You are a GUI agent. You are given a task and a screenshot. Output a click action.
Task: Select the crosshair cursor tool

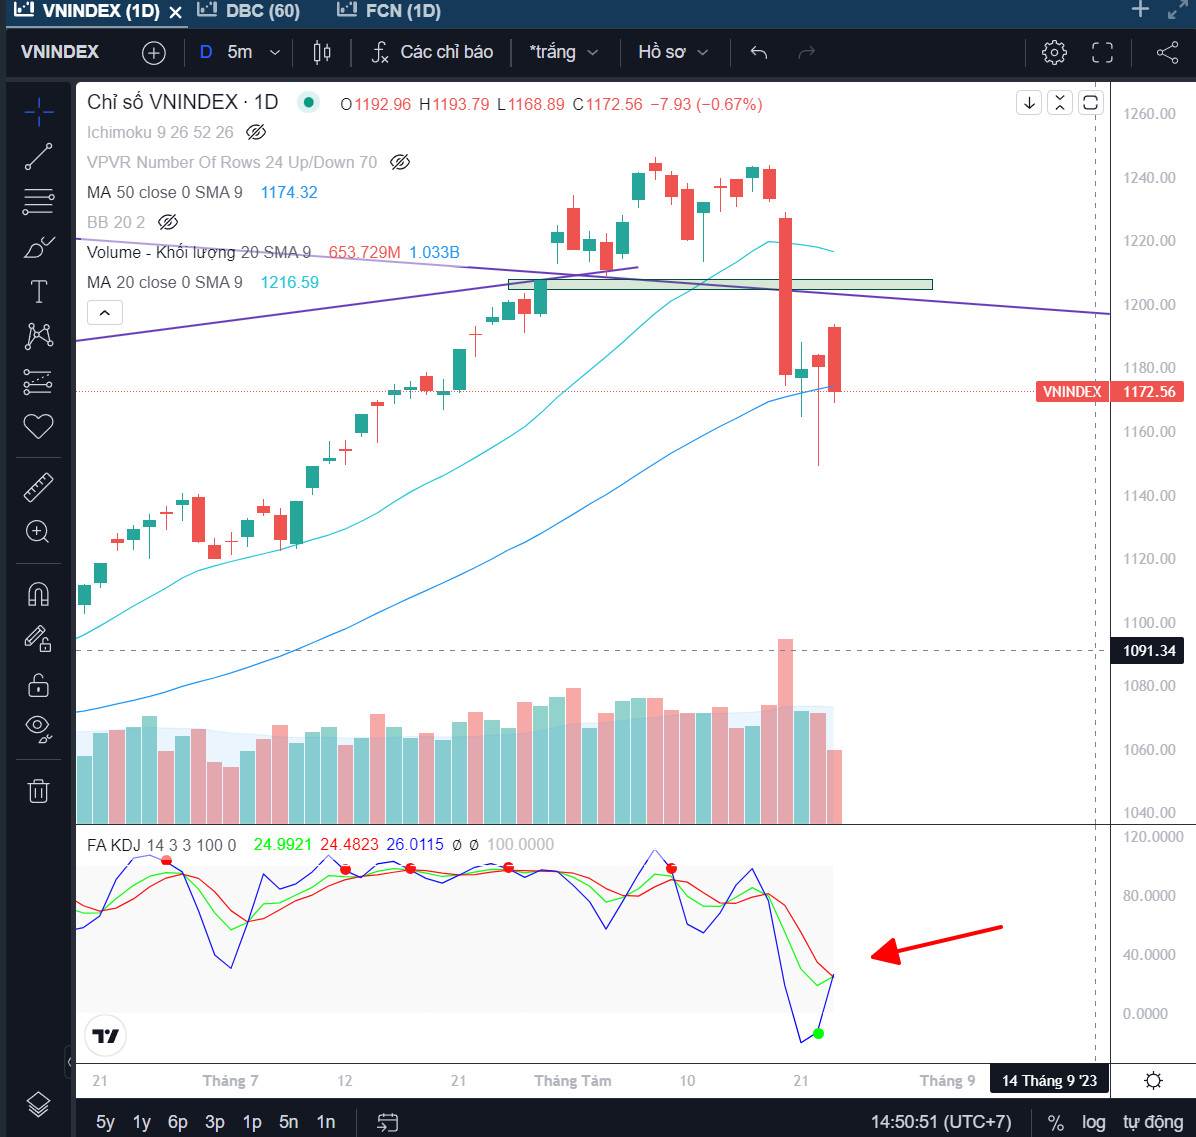[x=38, y=111]
